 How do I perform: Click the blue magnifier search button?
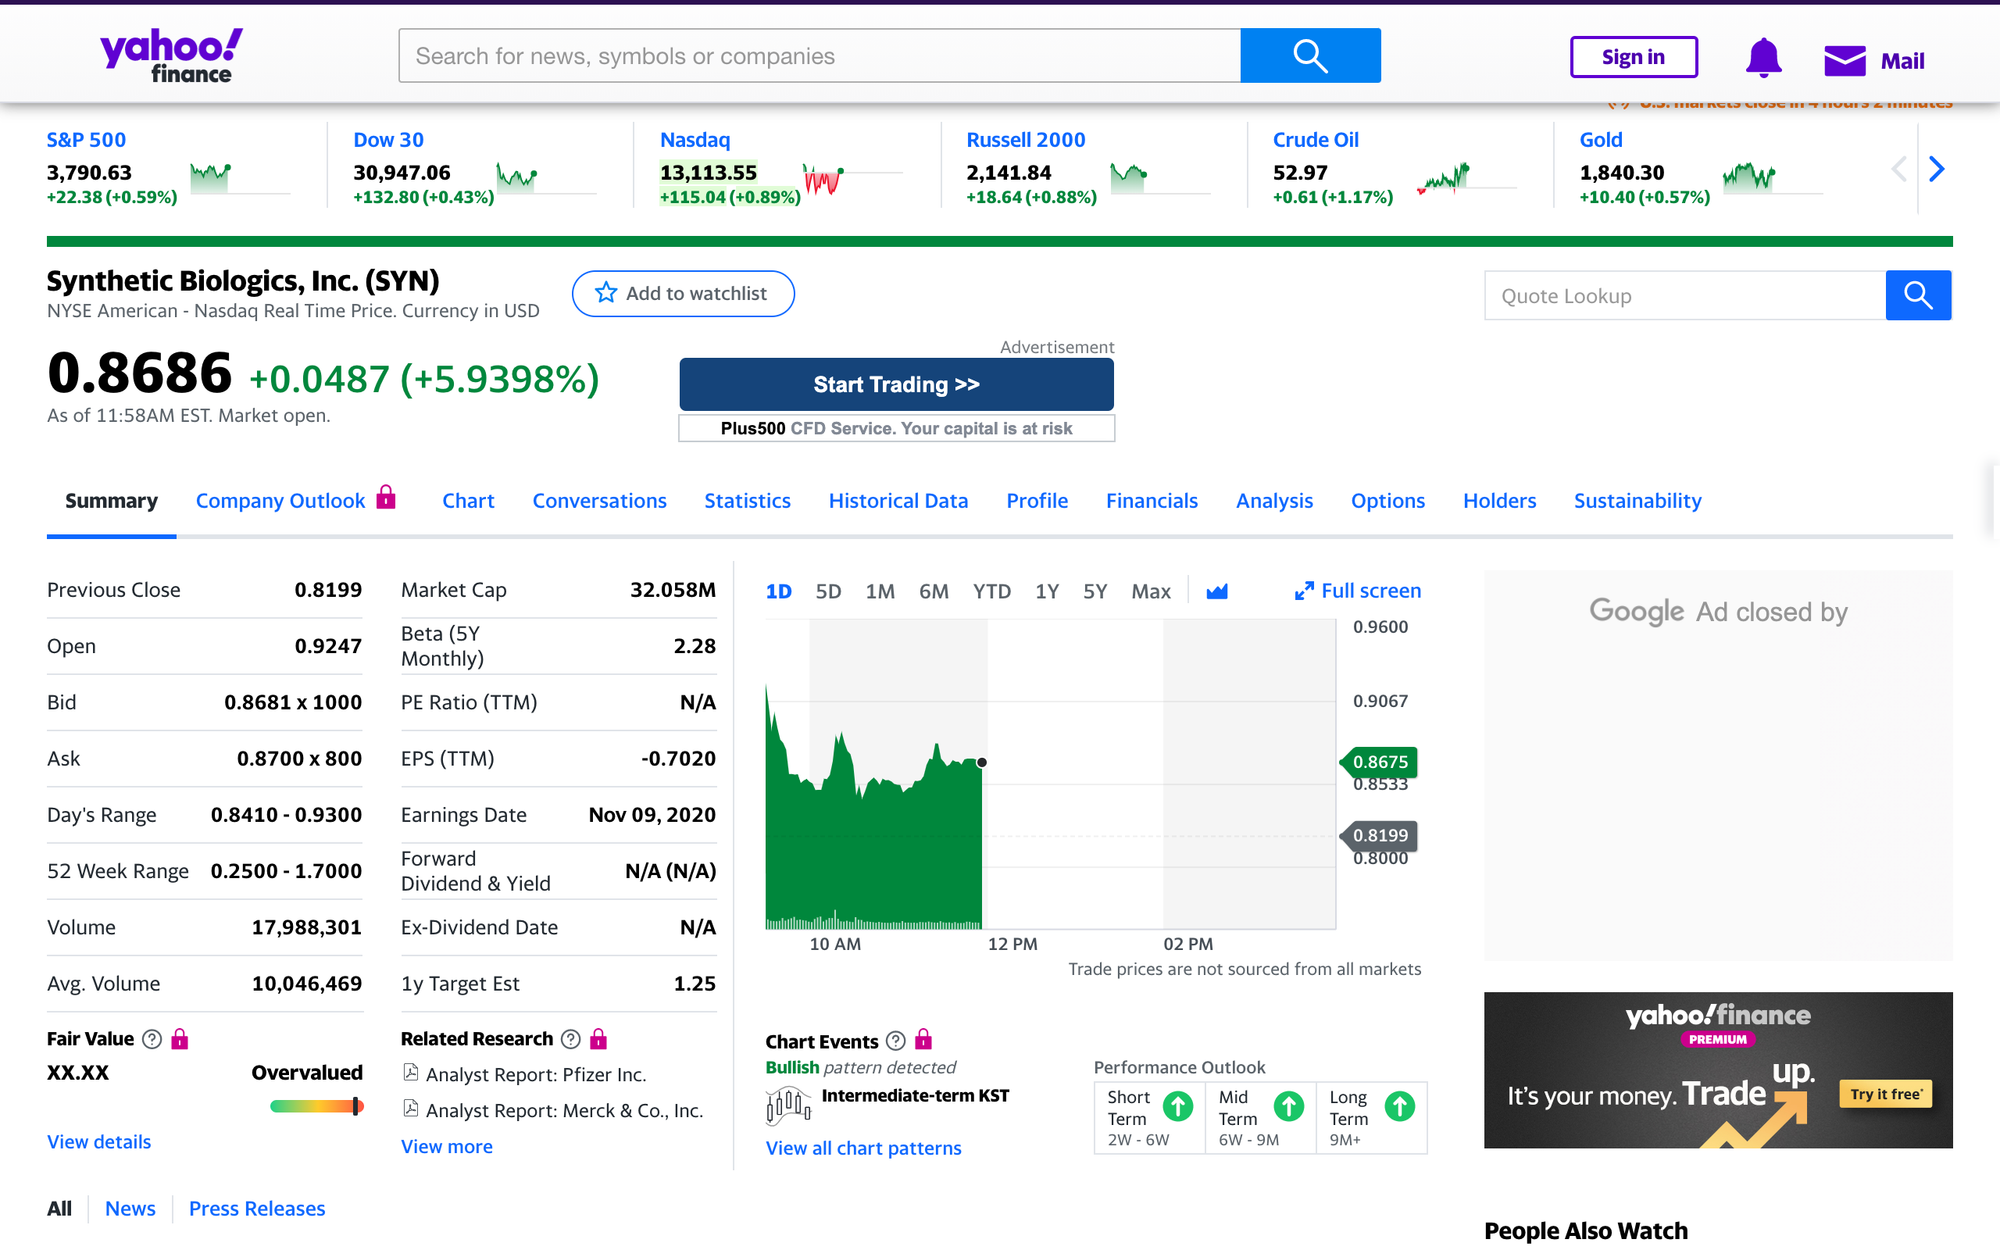pyautogui.click(x=1310, y=55)
